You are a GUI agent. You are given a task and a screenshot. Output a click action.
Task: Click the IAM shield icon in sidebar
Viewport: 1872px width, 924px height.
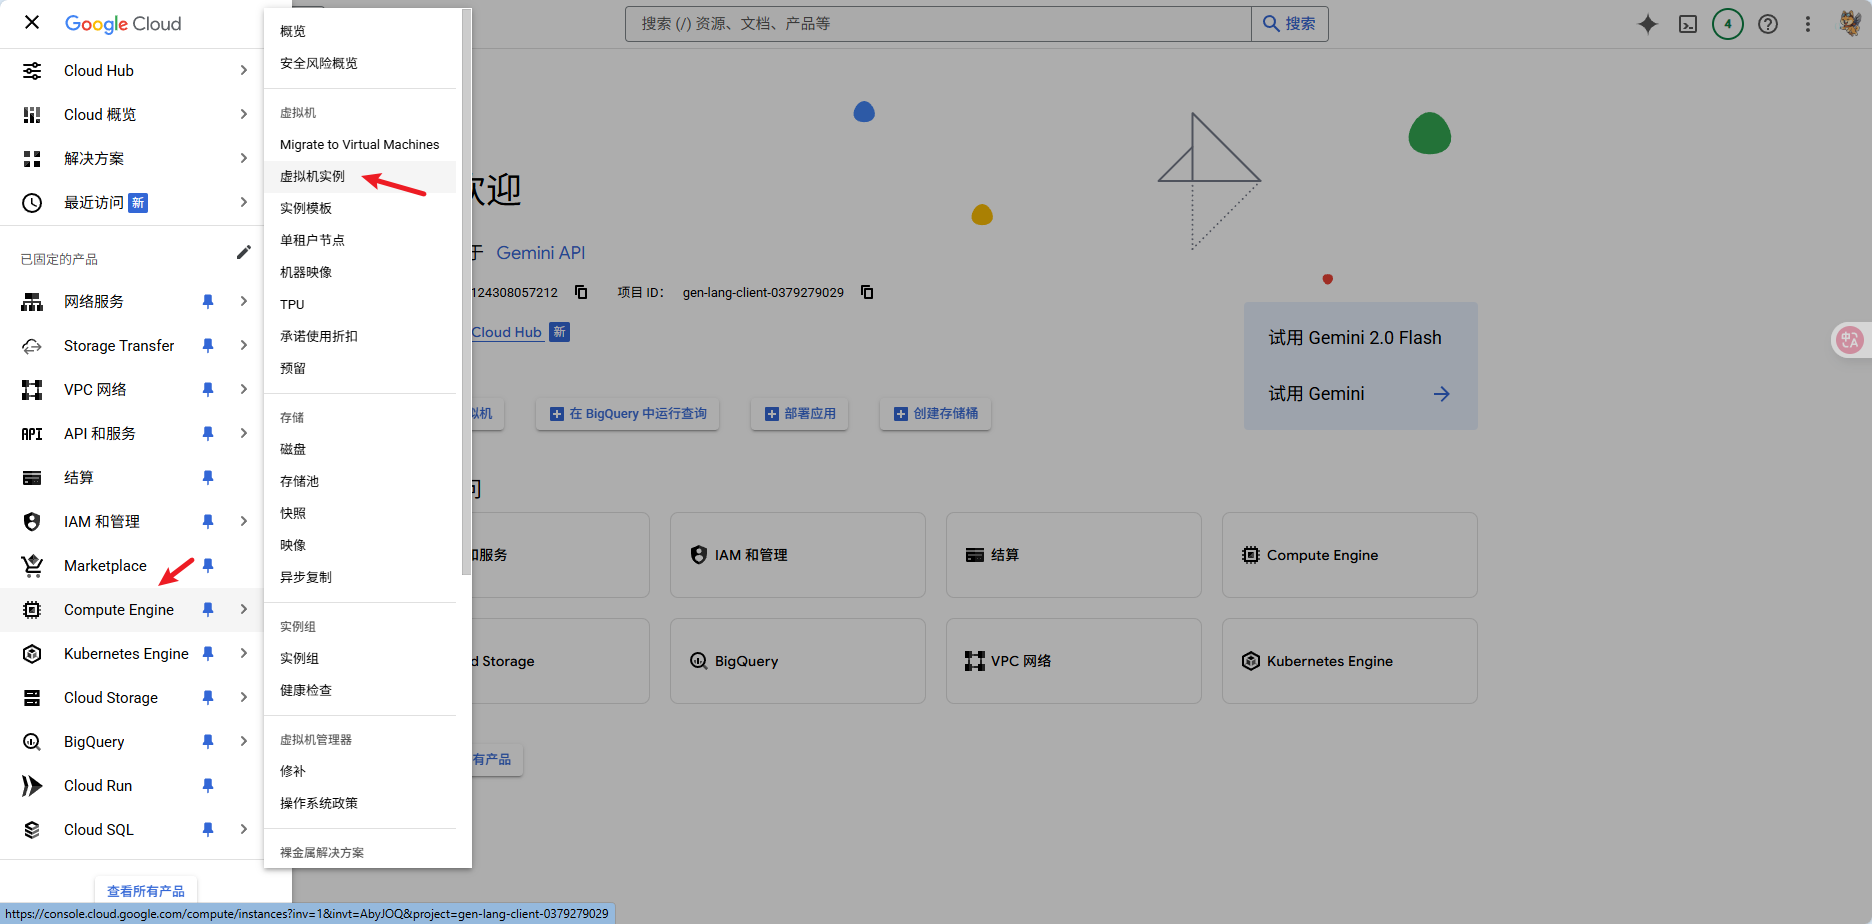(x=32, y=522)
